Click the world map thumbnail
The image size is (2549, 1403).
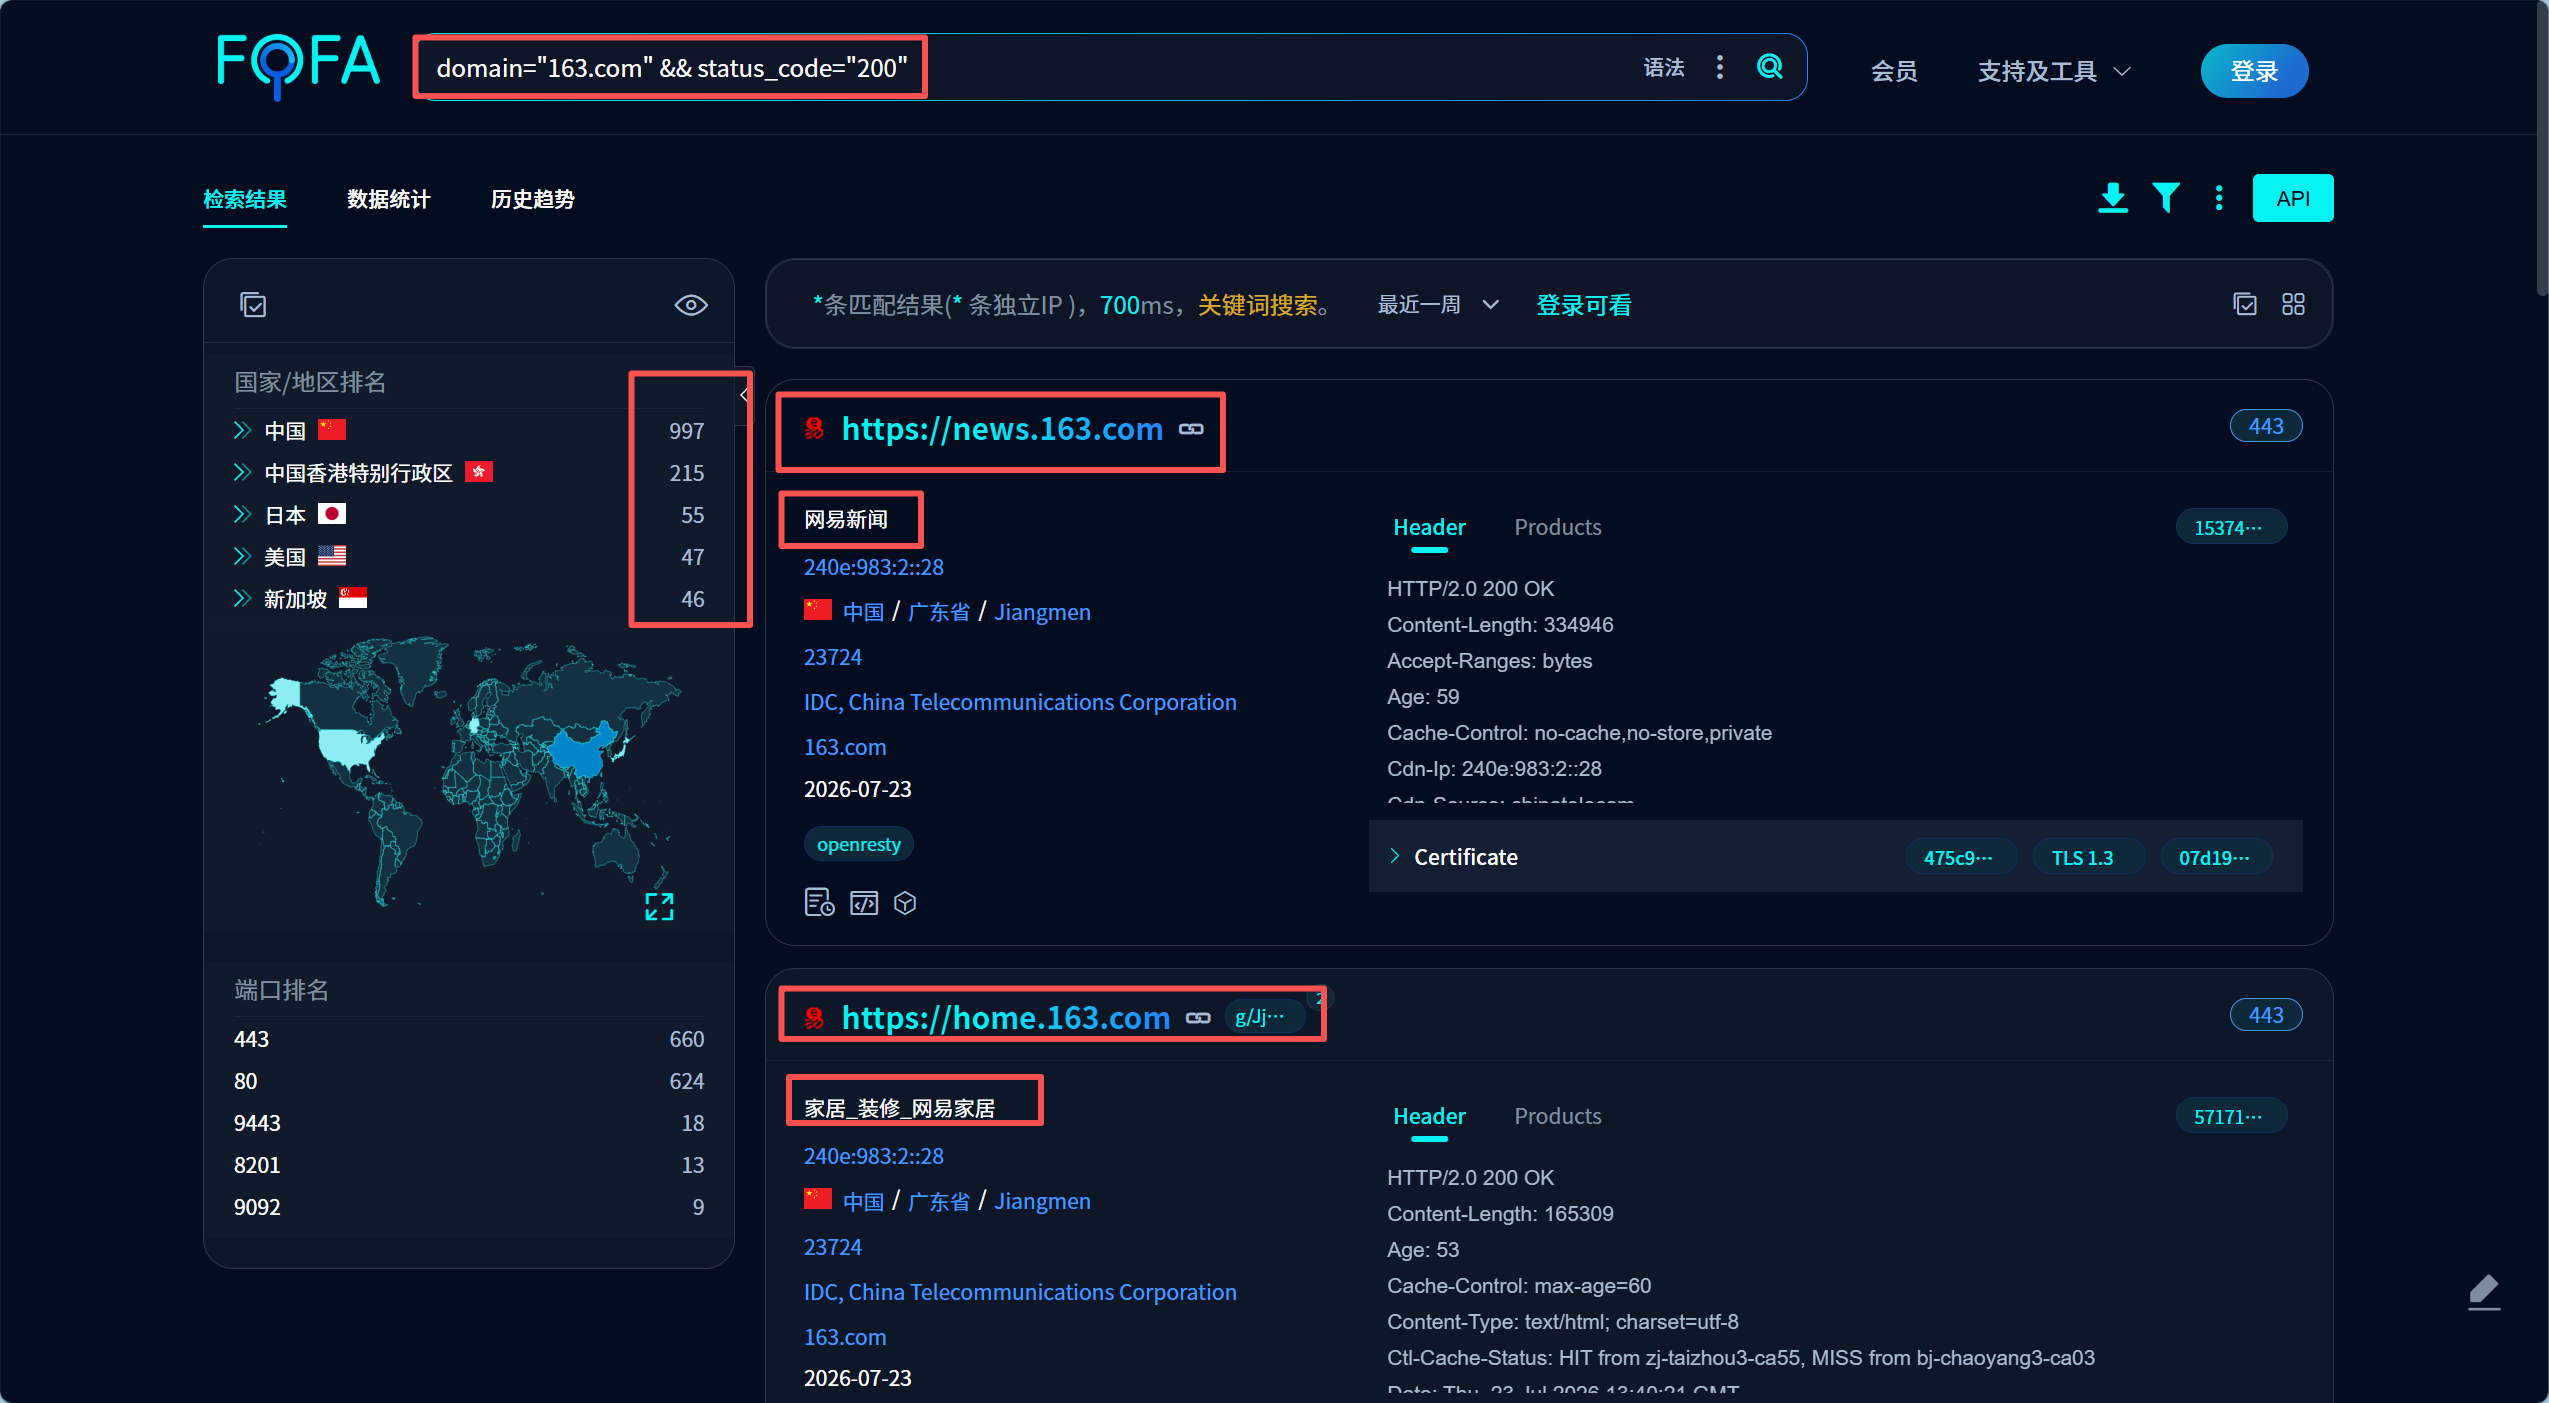(470, 770)
